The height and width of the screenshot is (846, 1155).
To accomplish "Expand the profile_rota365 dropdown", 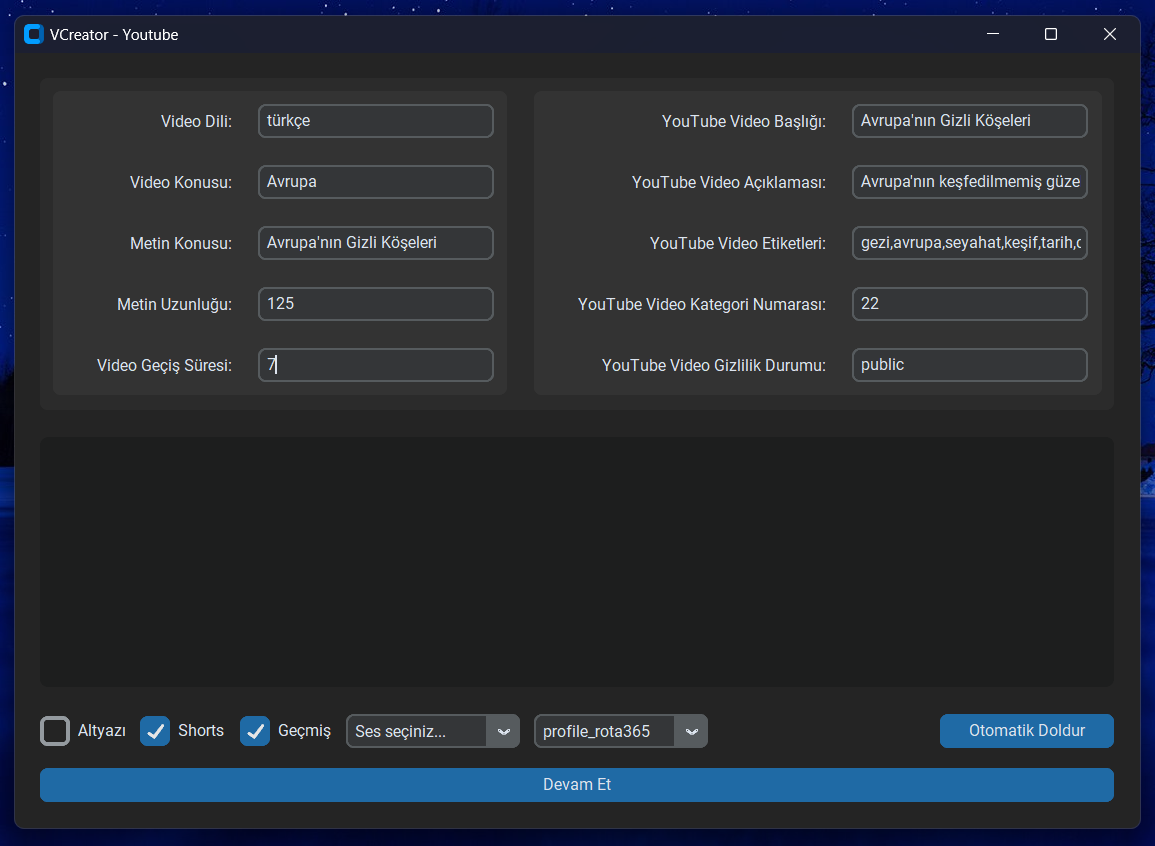I will [x=621, y=731].
